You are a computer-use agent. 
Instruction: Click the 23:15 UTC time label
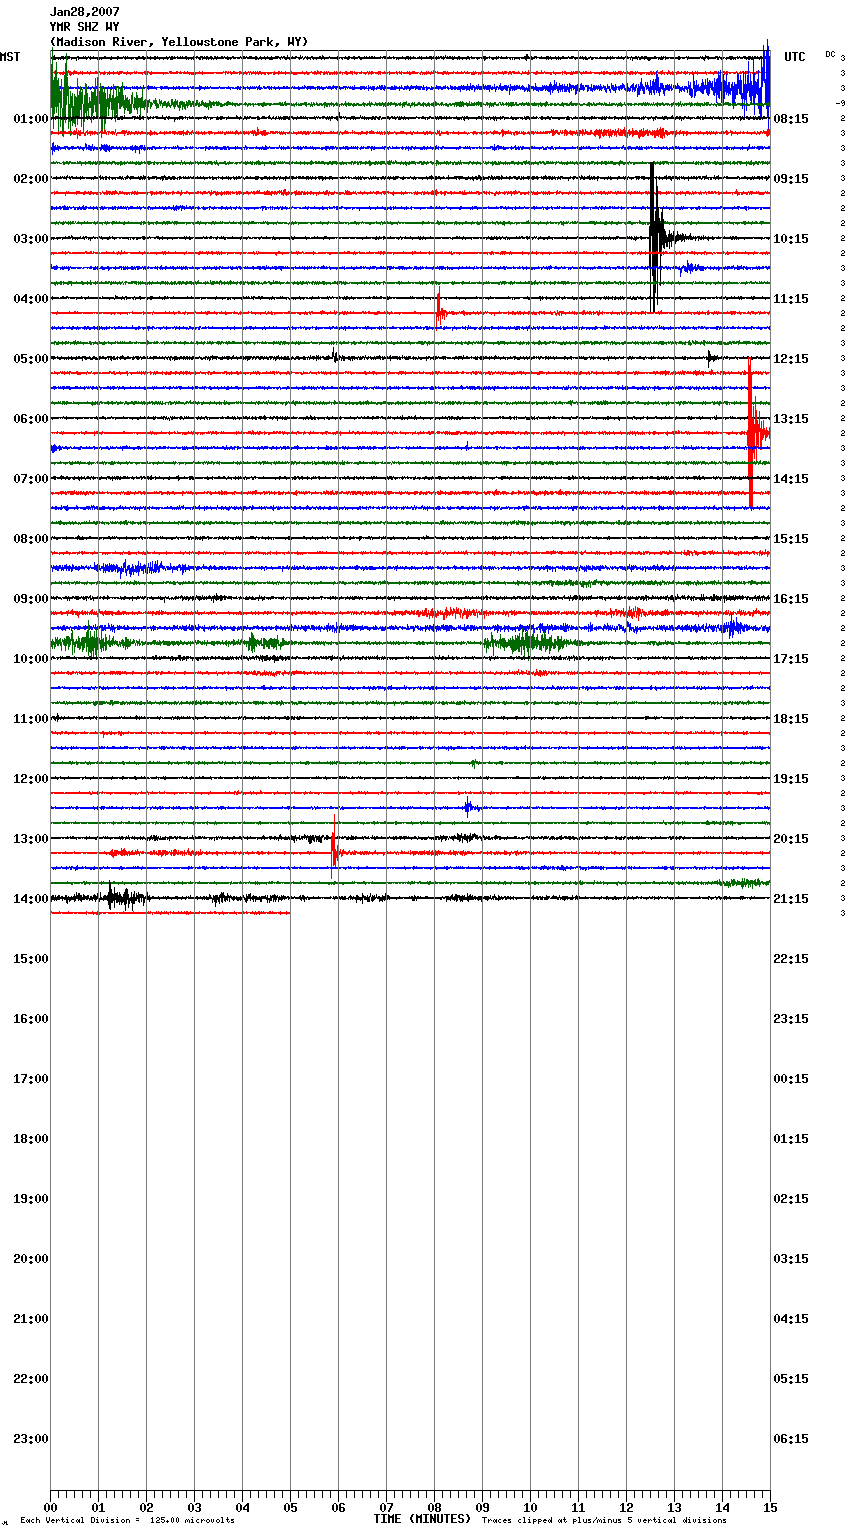point(791,1019)
